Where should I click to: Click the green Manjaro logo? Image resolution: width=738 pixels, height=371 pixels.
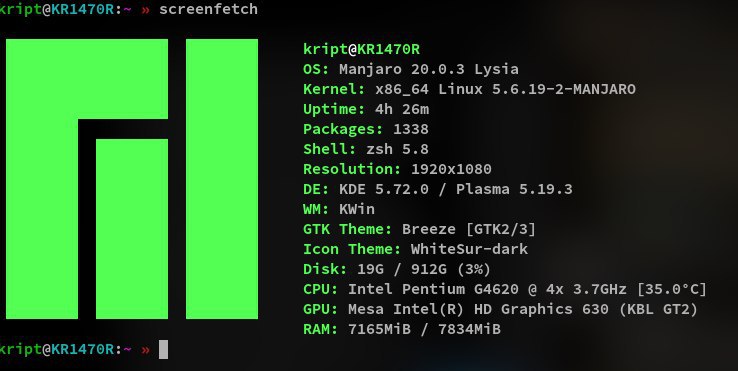tap(132, 179)
